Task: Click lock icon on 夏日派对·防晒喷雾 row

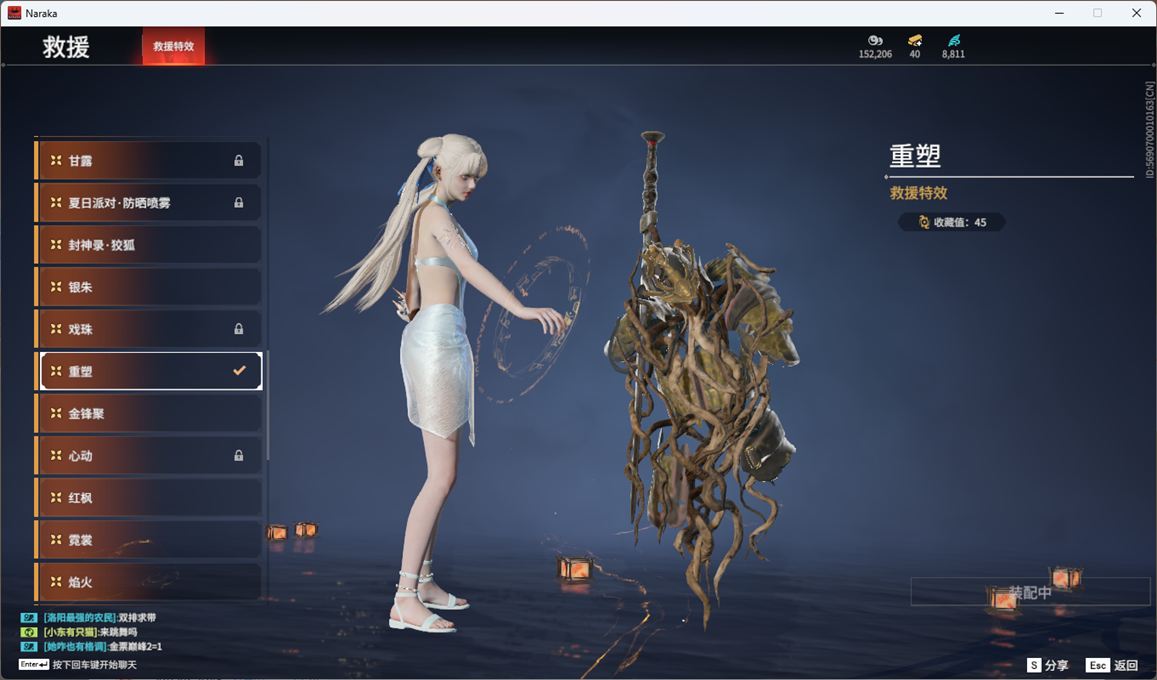Action: coord(238,203)
